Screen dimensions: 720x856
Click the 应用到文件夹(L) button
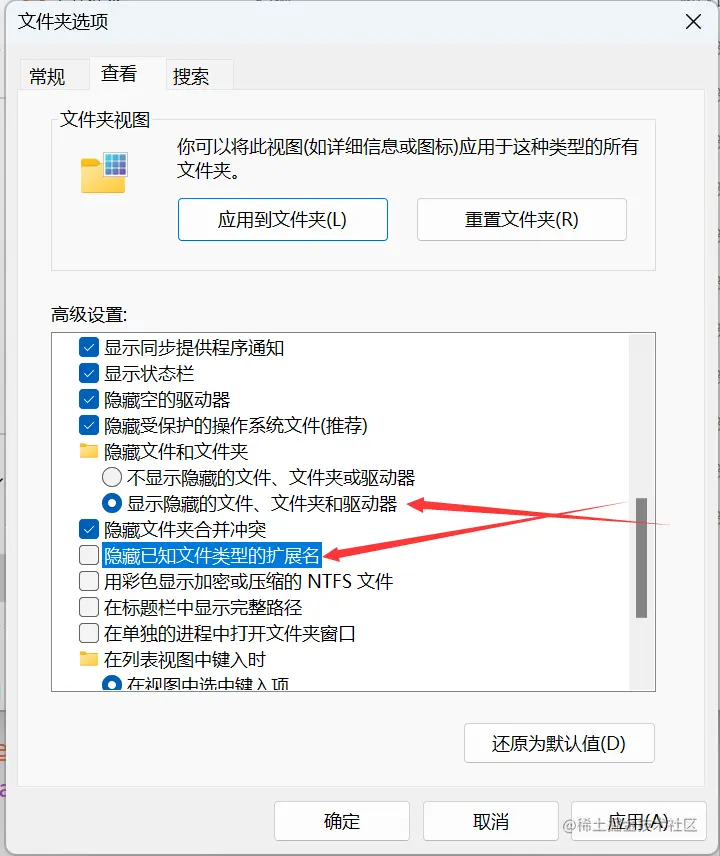click(283, 219)
